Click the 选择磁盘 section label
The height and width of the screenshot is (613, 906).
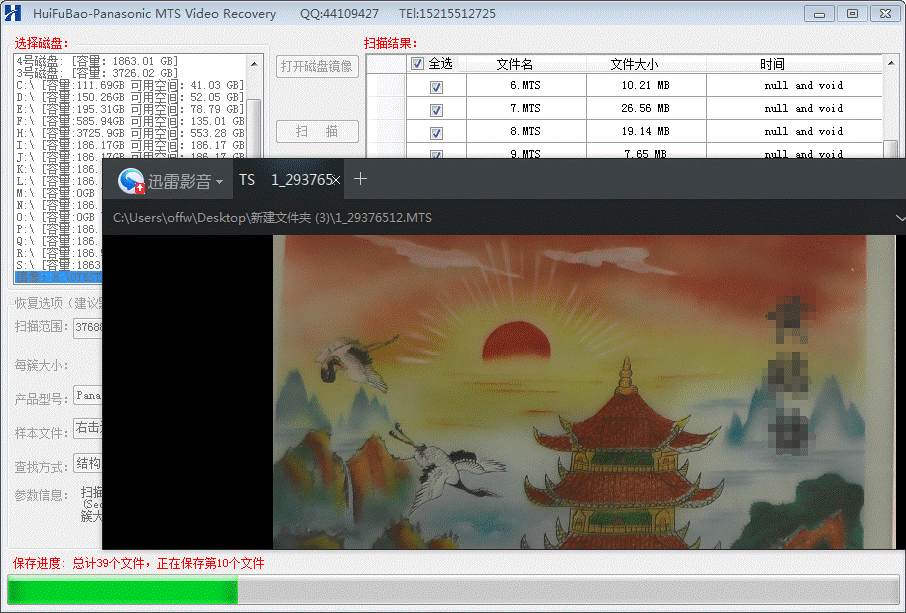pos(42,43)
